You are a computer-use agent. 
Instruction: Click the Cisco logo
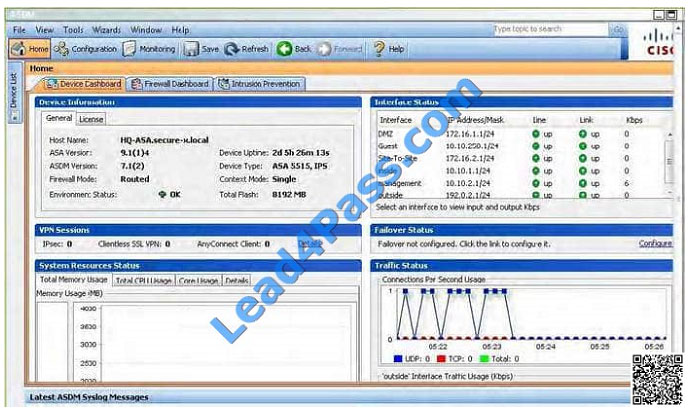click(659, 43)
